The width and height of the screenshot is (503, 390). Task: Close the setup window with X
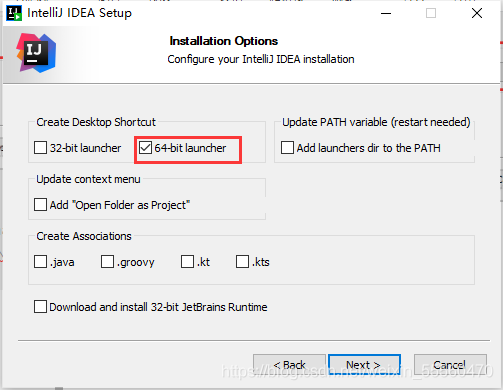477,13
